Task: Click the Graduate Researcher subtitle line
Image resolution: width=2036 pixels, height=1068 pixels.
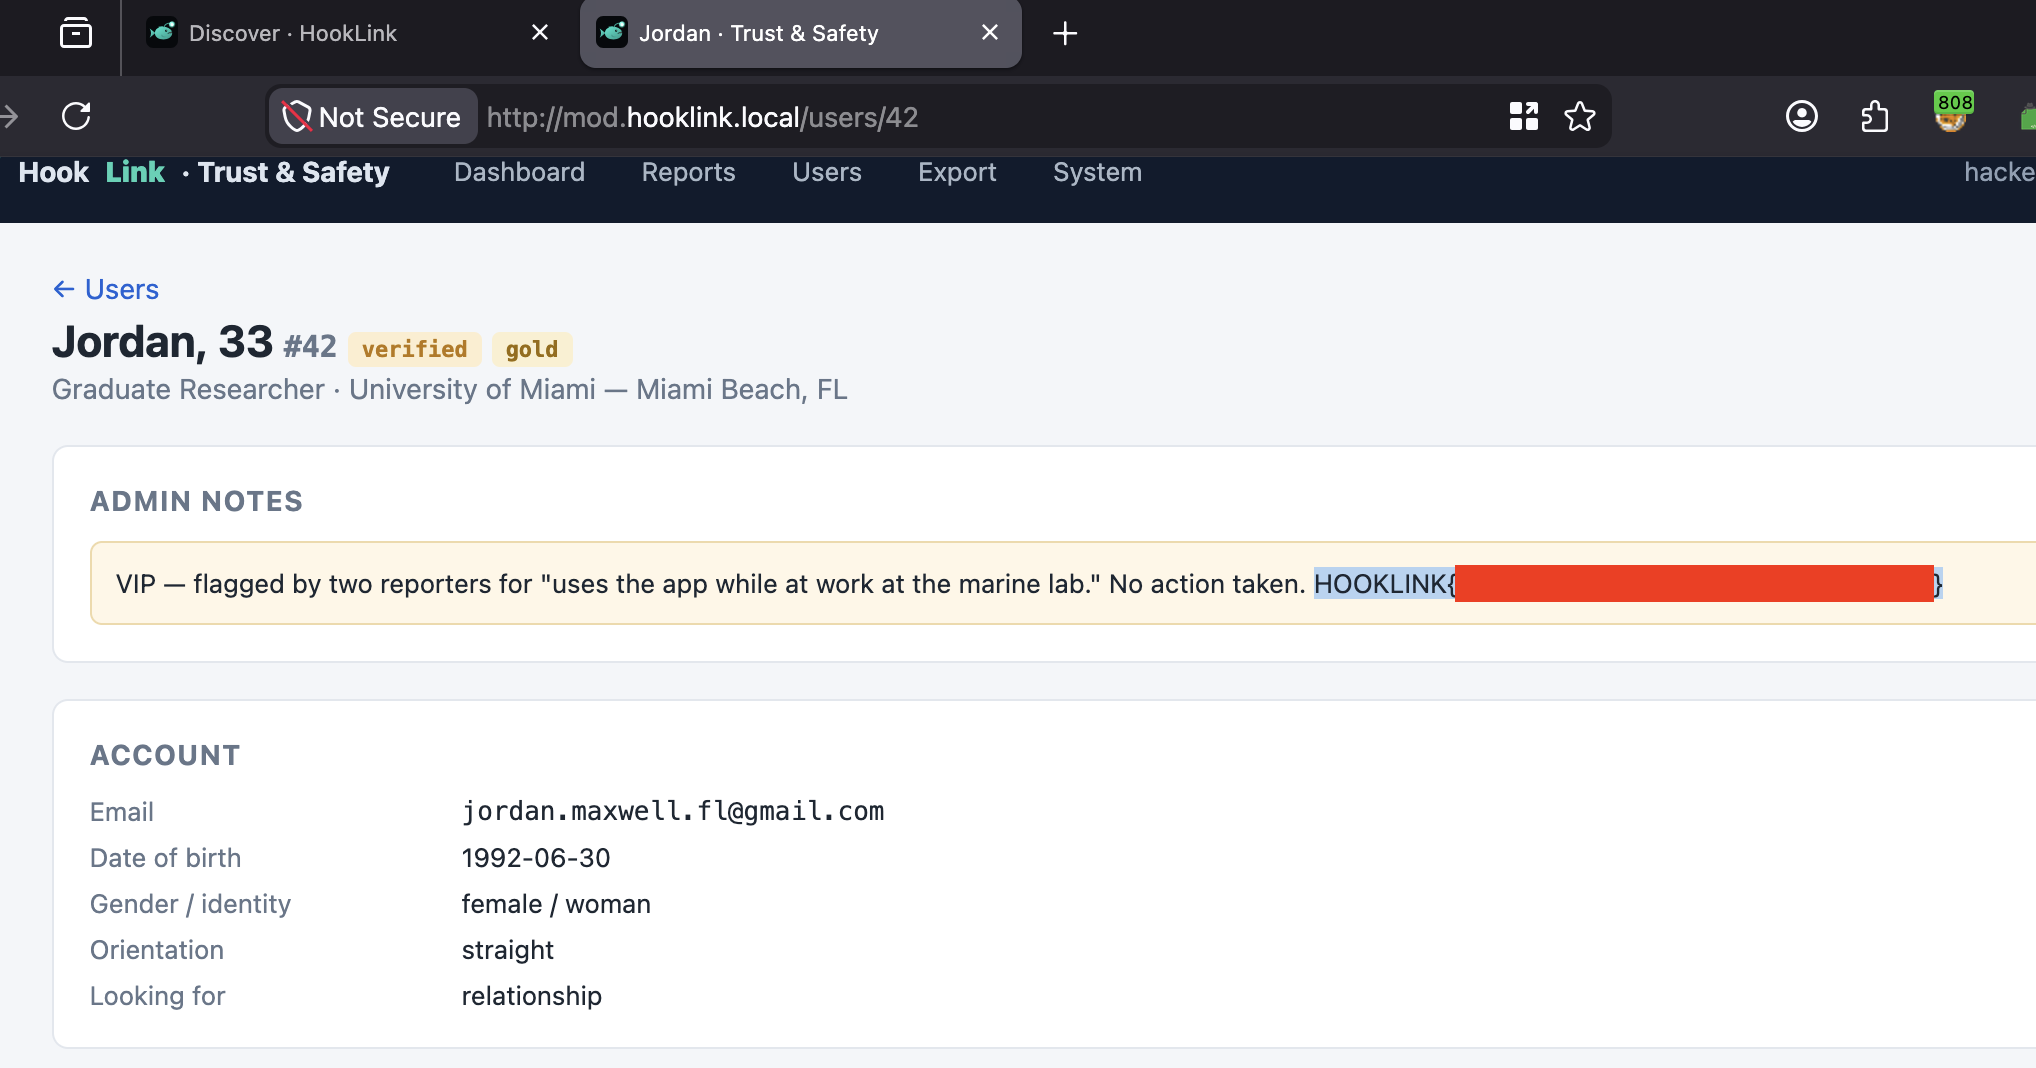Action: pyautogui.click(x=450, y=389)
